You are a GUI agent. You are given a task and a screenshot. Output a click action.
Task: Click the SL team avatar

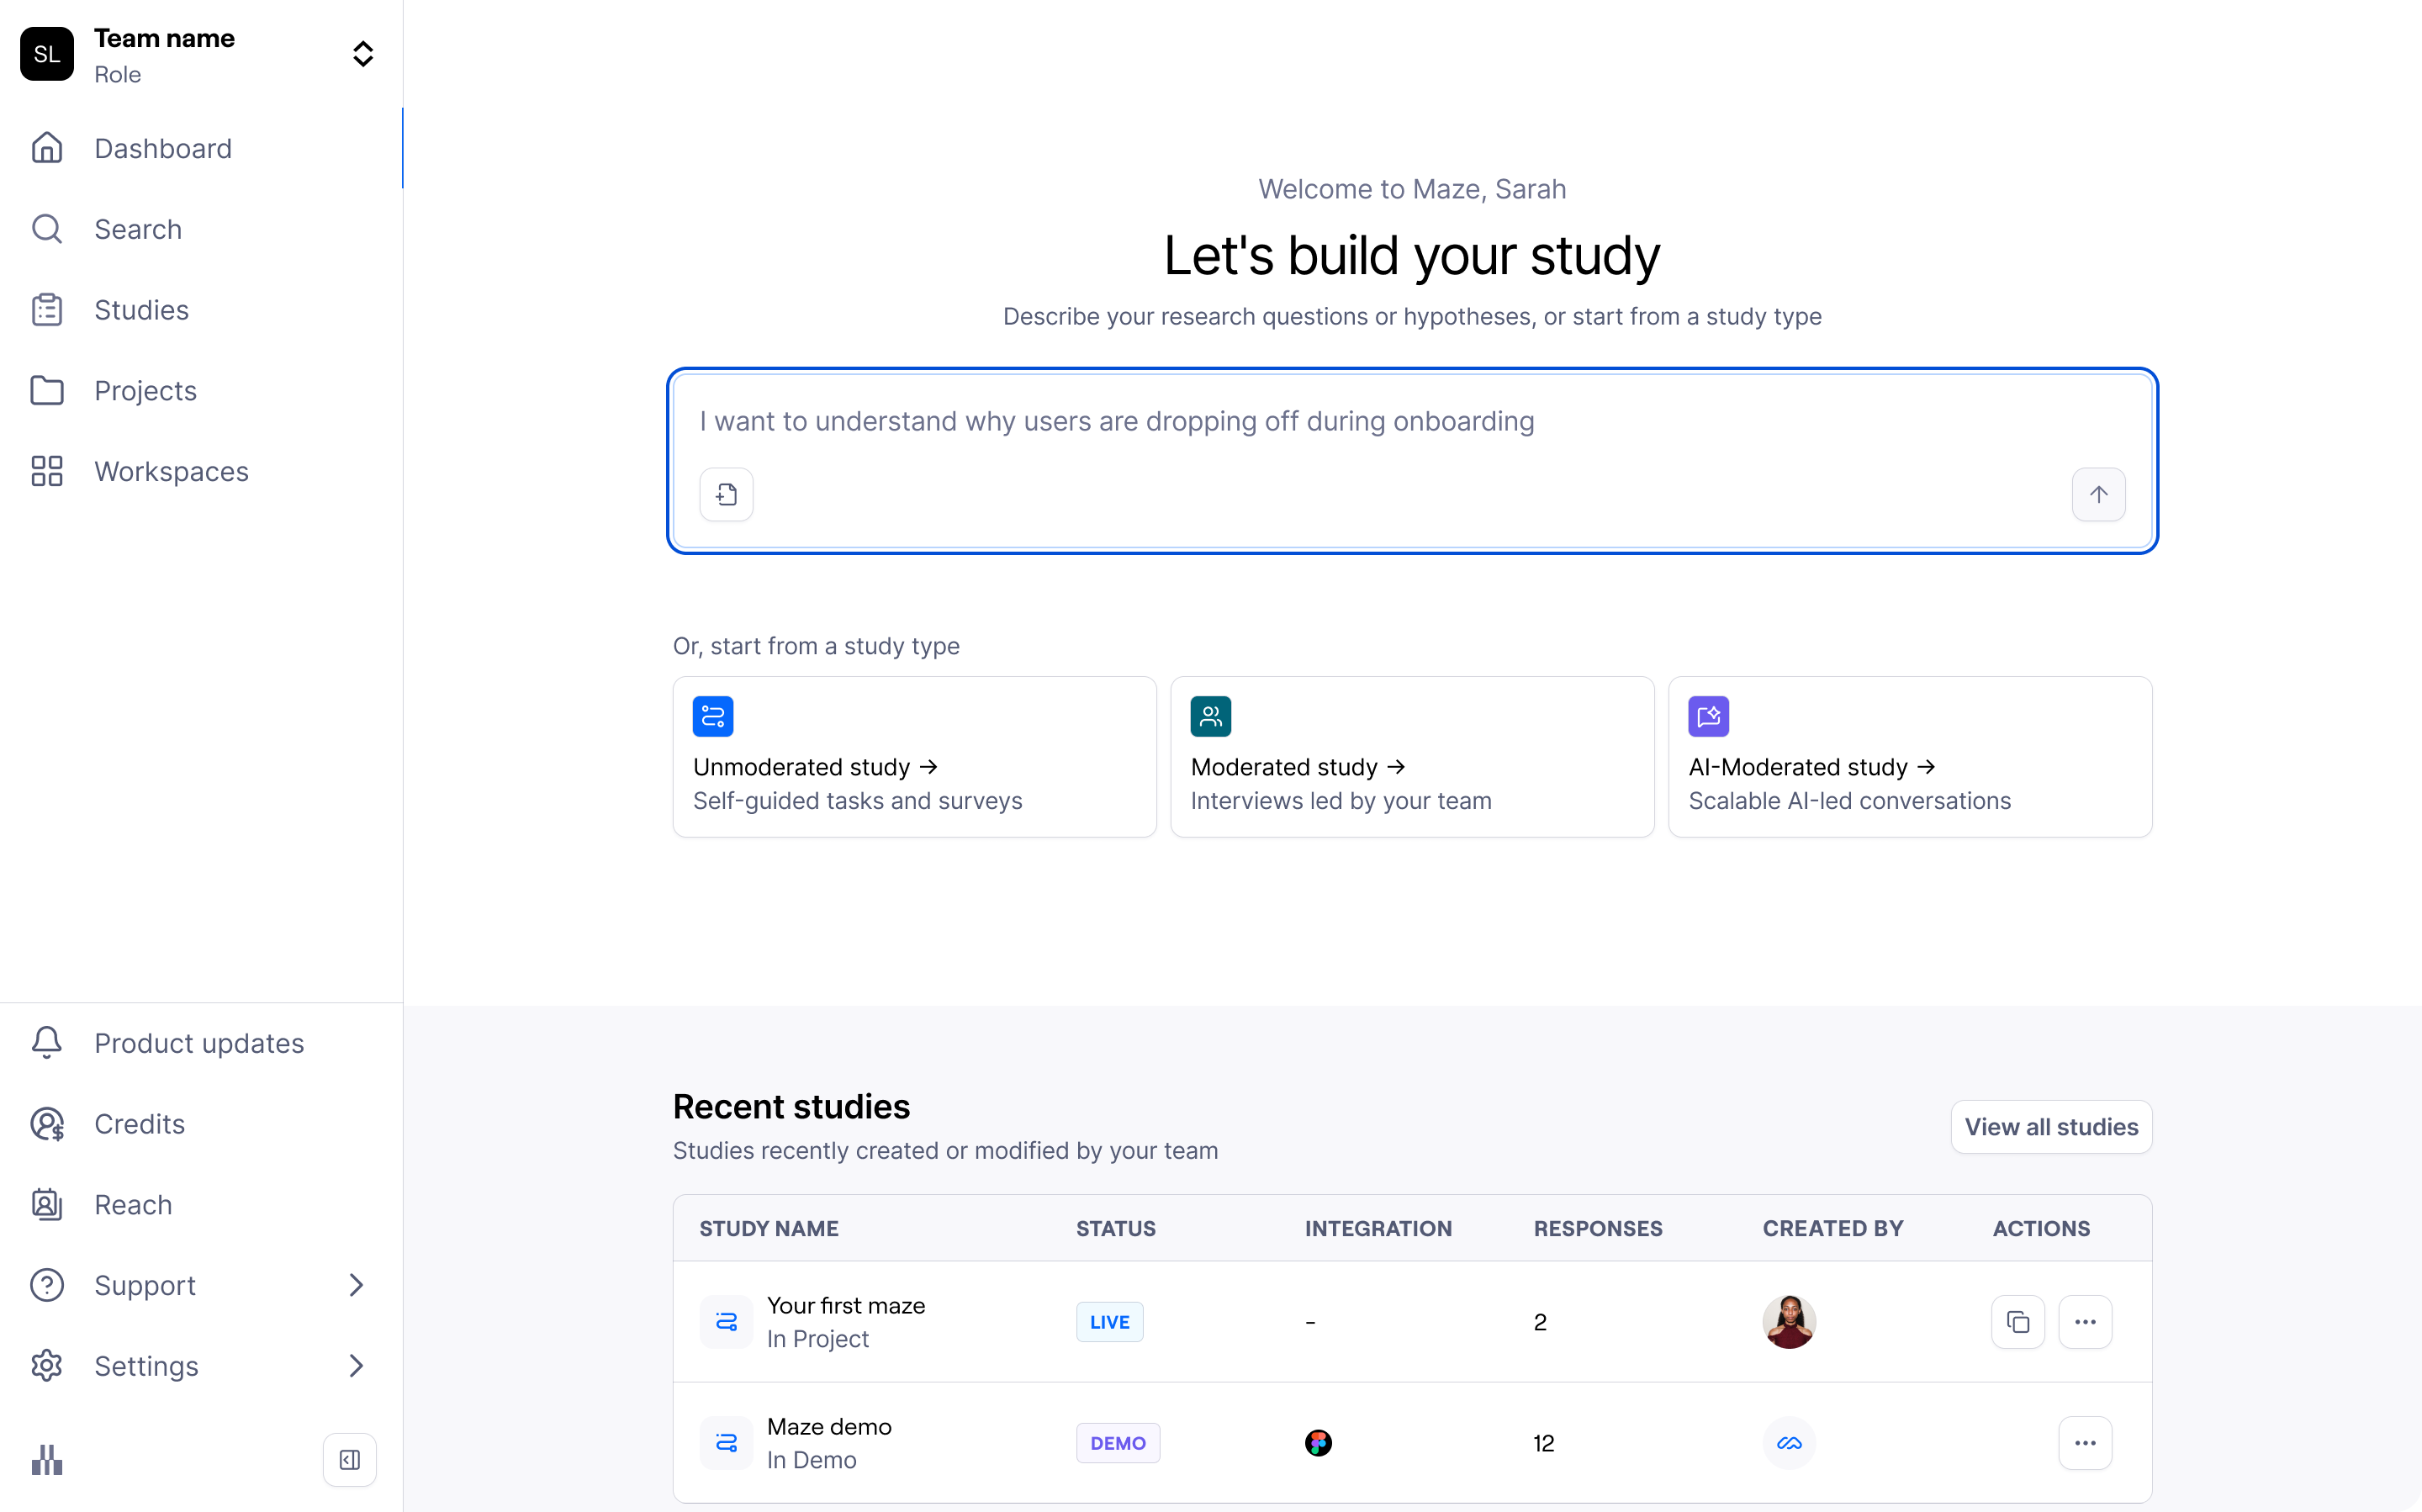coord(47,54)
